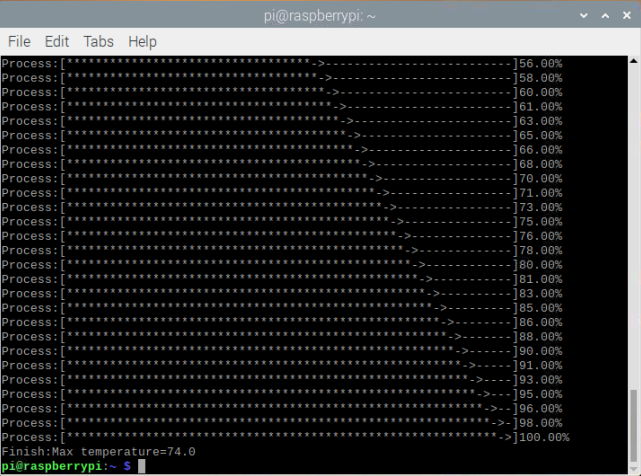Click the 61.00% progress value
The height and width of the screenshot is (476, 641).
pyautogui.click(x=540, y=107)
